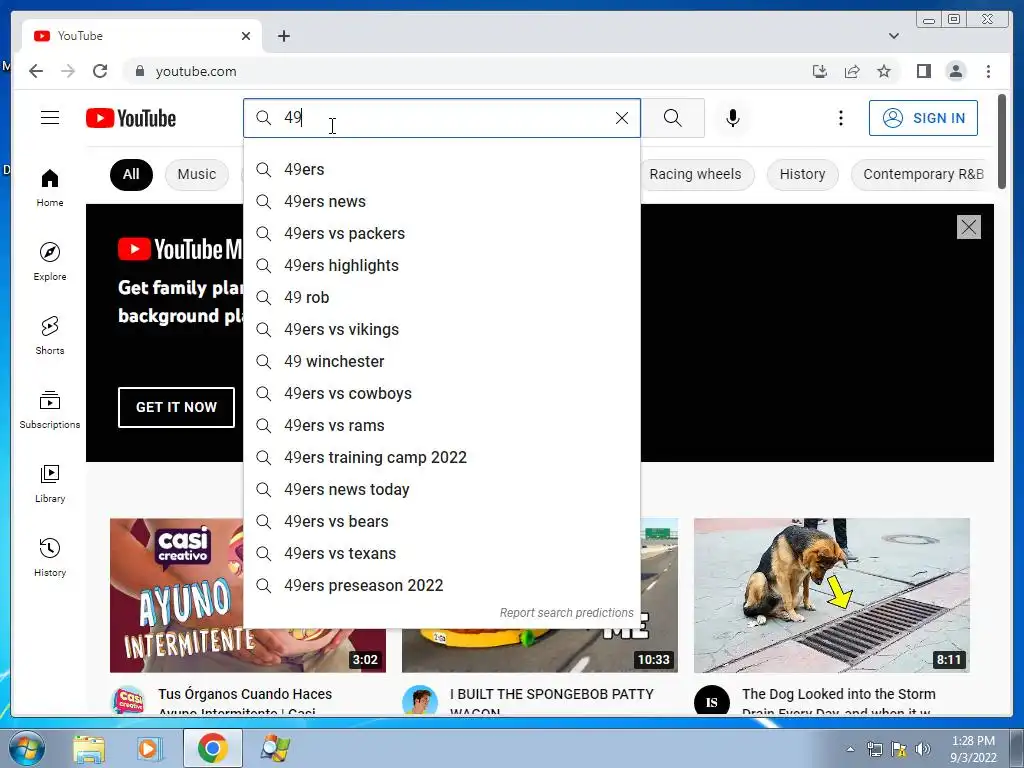This screenshot has height=768, width=1024.
Task: Click the YouTube logo
Action: [131, 118]
